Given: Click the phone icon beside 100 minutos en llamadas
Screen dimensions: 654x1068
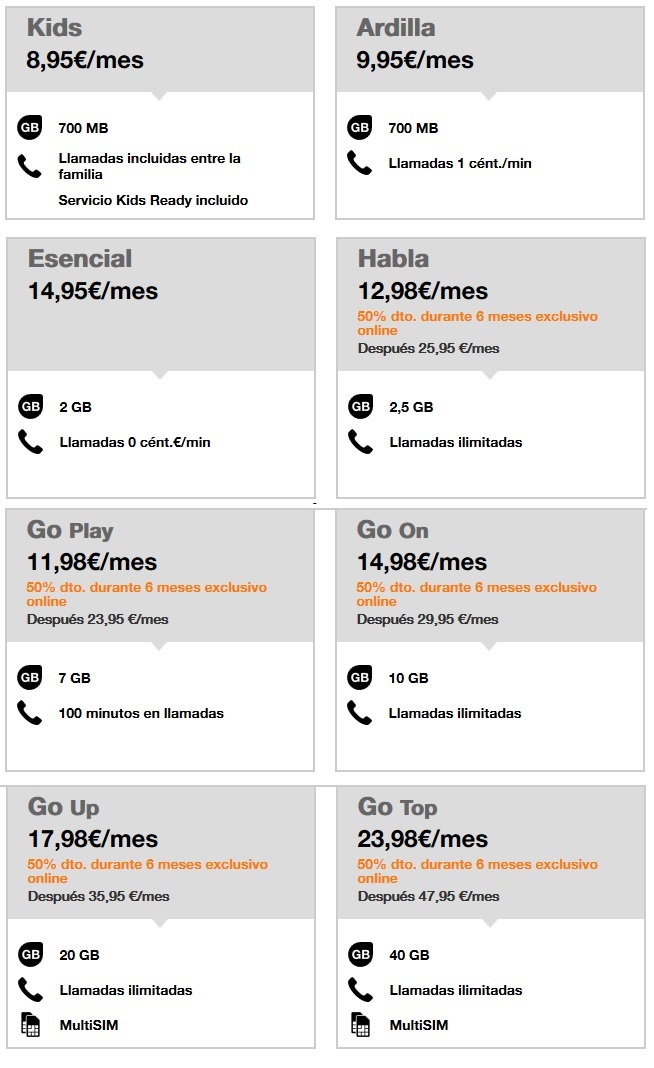Looking at the screenshot, I should 30,713.
